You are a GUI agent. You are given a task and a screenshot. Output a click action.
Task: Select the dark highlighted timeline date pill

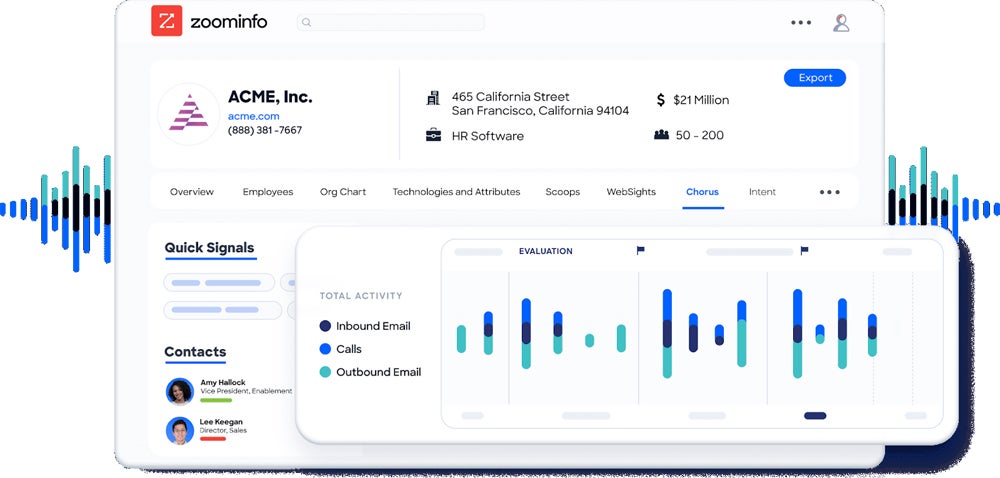click(x=815, y=416)
